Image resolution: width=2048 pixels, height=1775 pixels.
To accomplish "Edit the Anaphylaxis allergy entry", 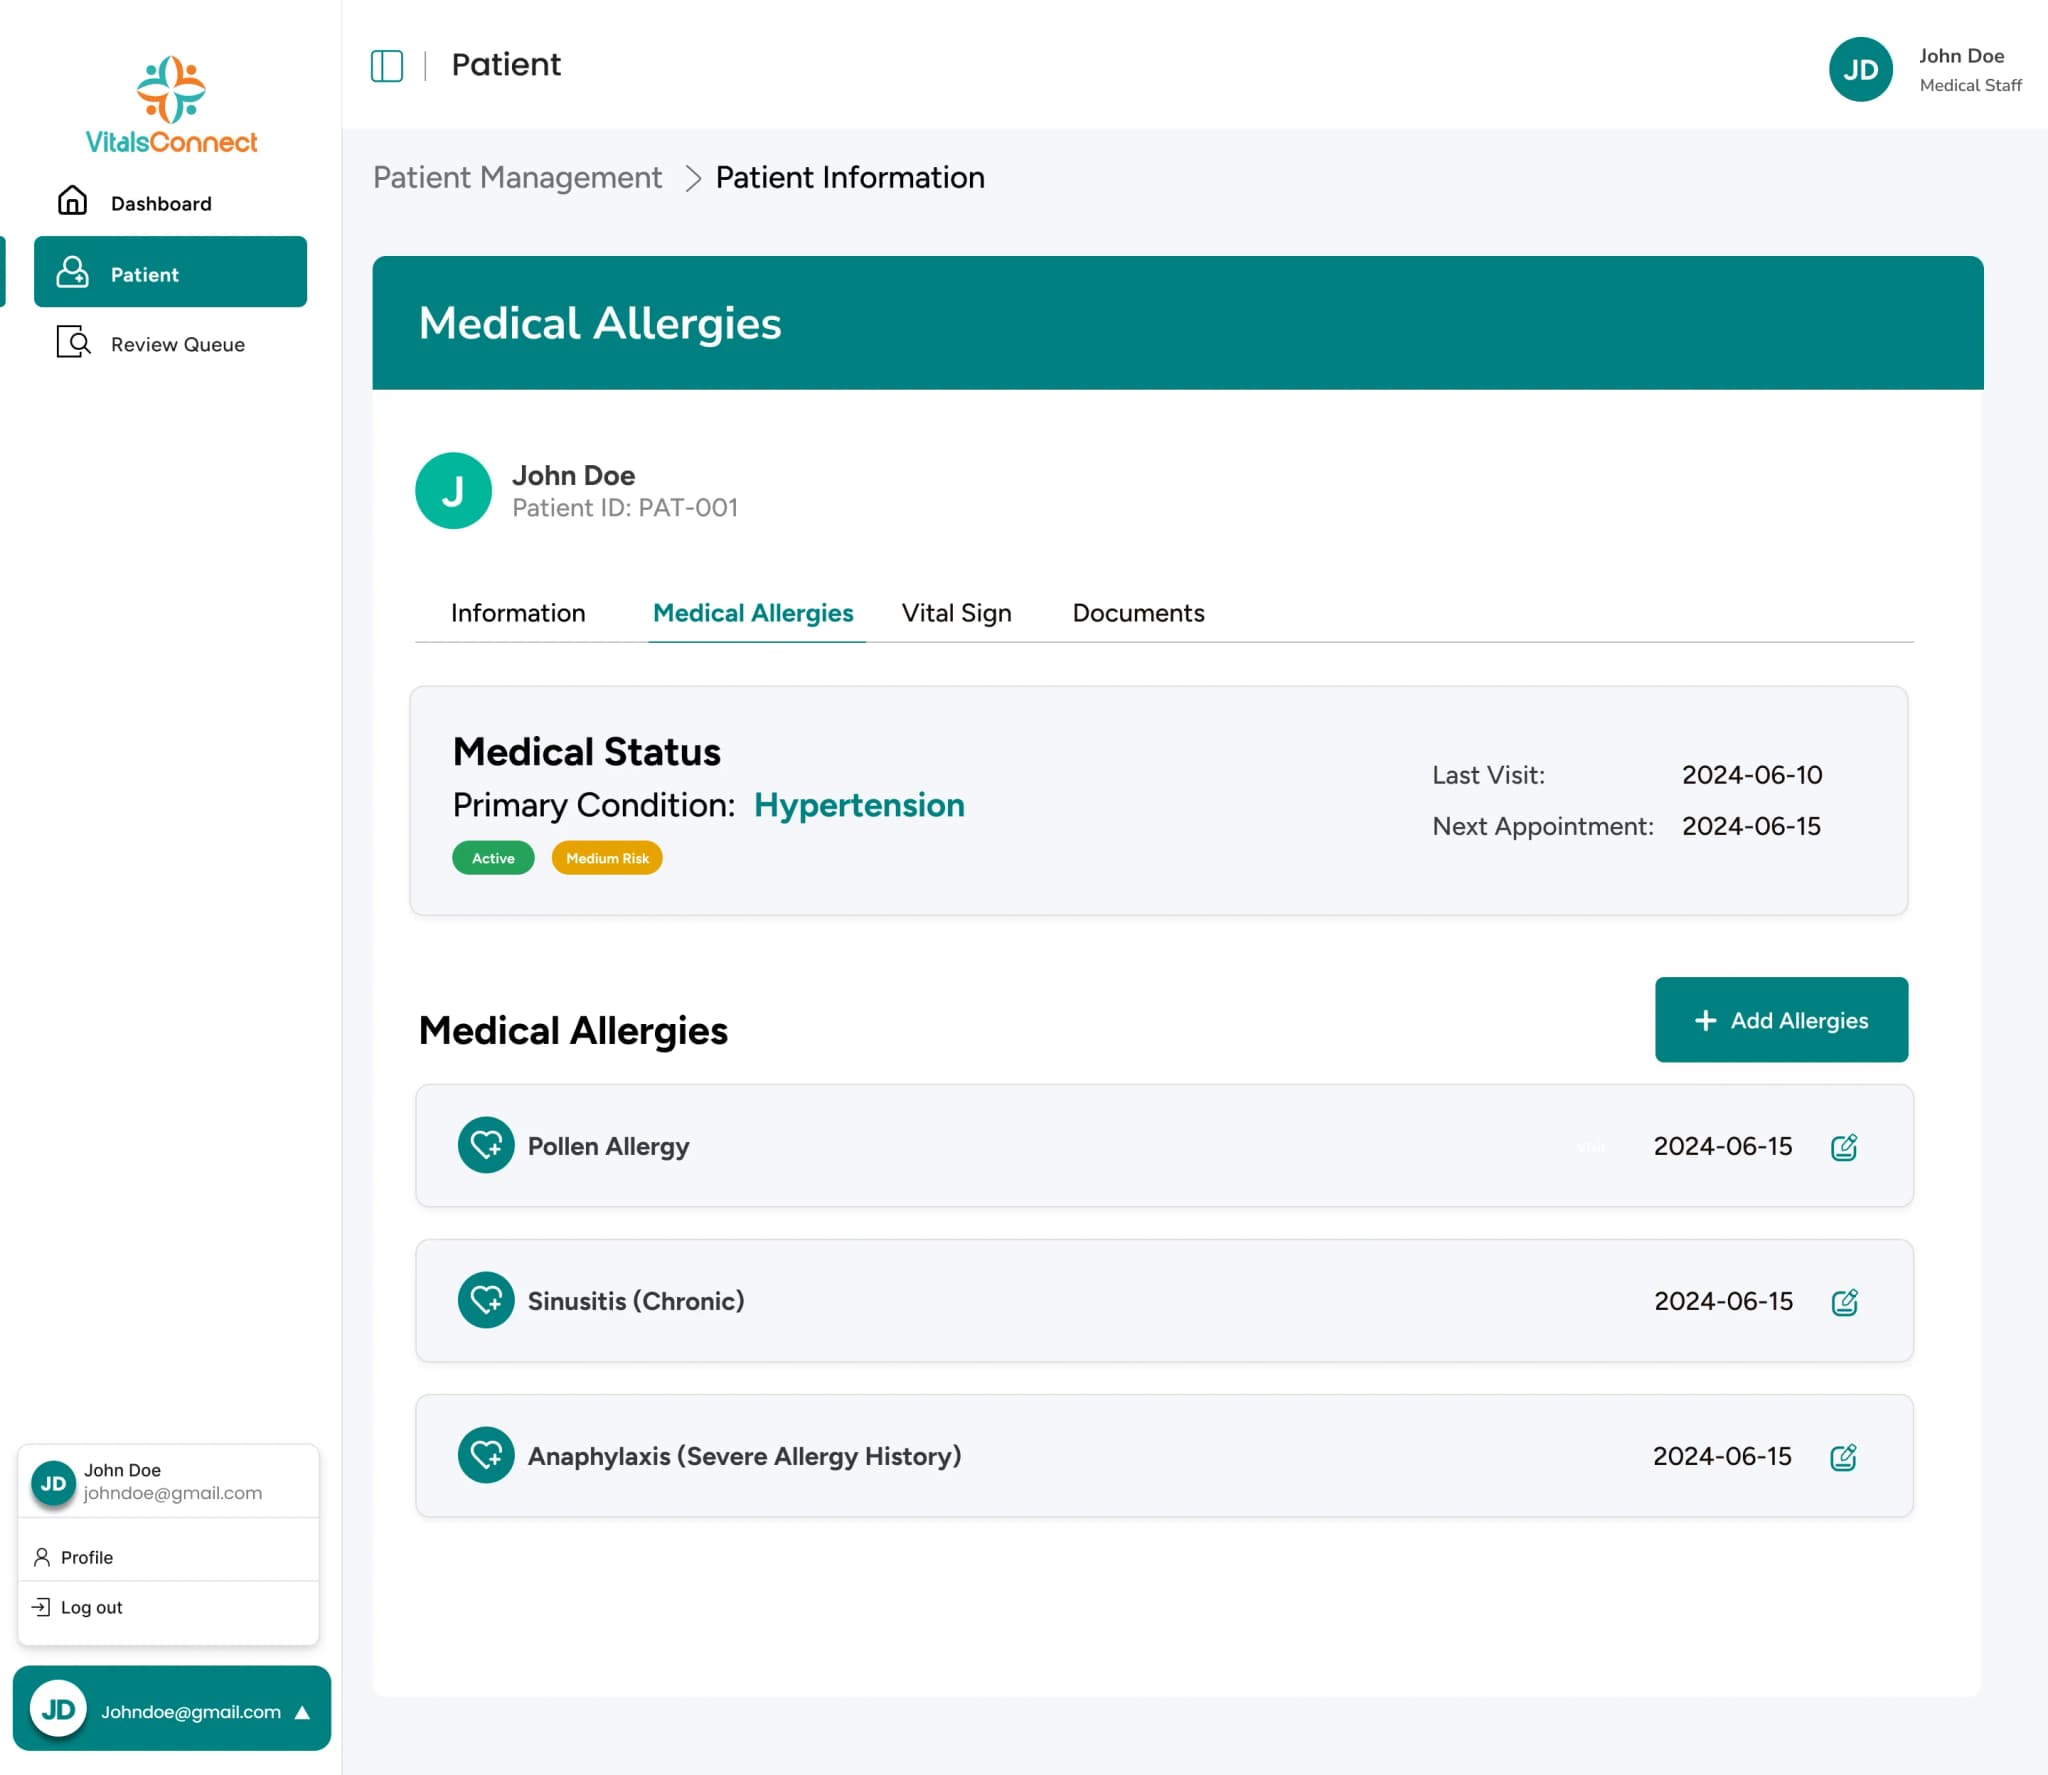I will click(x=1843, y=1457).
